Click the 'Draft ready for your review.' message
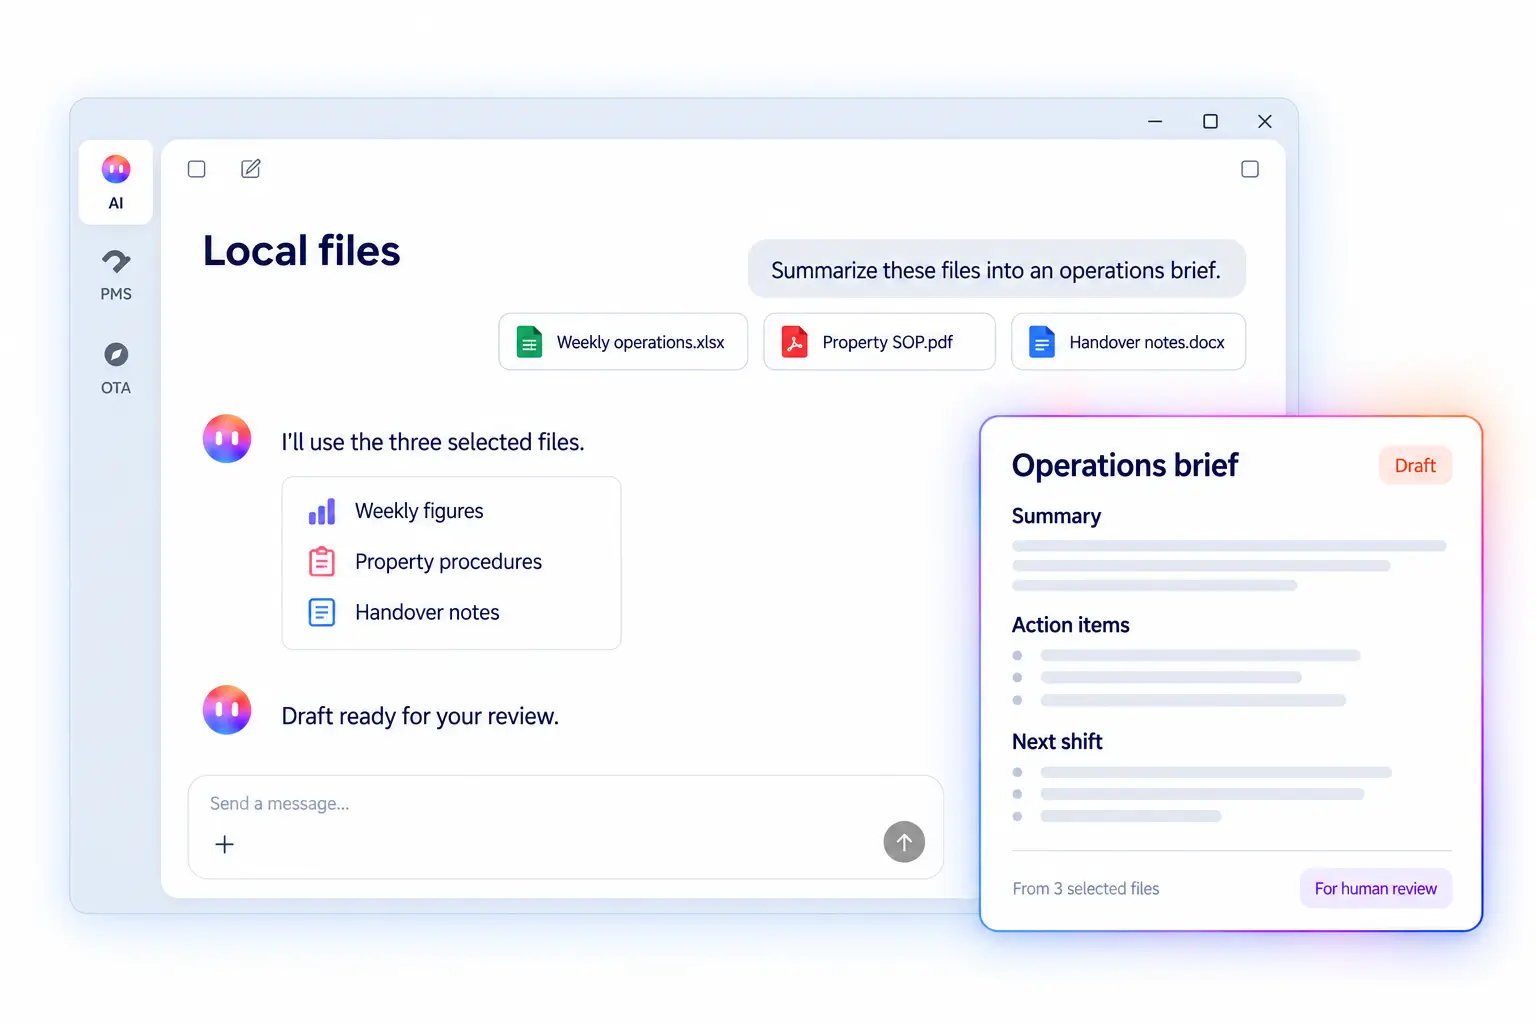 pyautogui.click(x=420, y=716)
